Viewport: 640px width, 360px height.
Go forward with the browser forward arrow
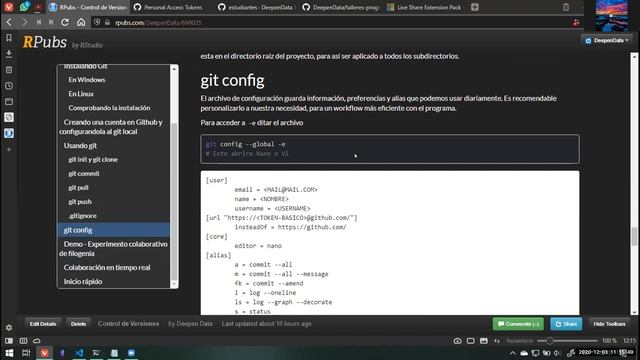24,22
